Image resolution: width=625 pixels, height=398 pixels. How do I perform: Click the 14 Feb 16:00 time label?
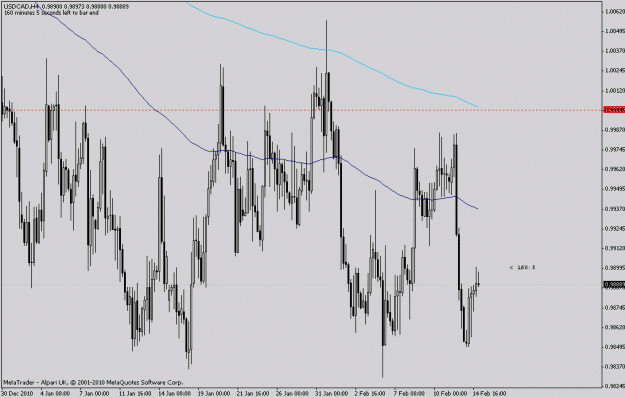pyautogui.click(x=489, y=394)
